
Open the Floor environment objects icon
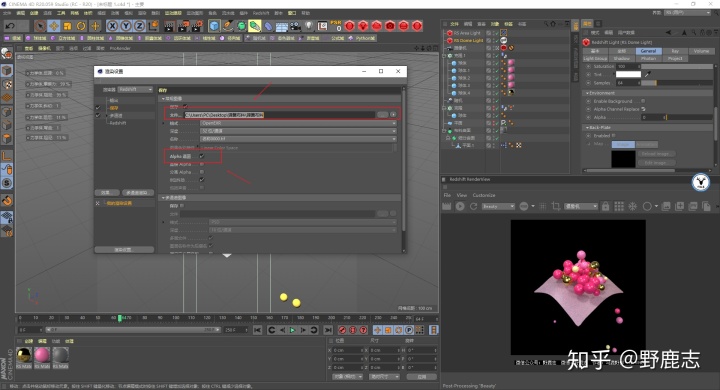(x=281, y=26)
